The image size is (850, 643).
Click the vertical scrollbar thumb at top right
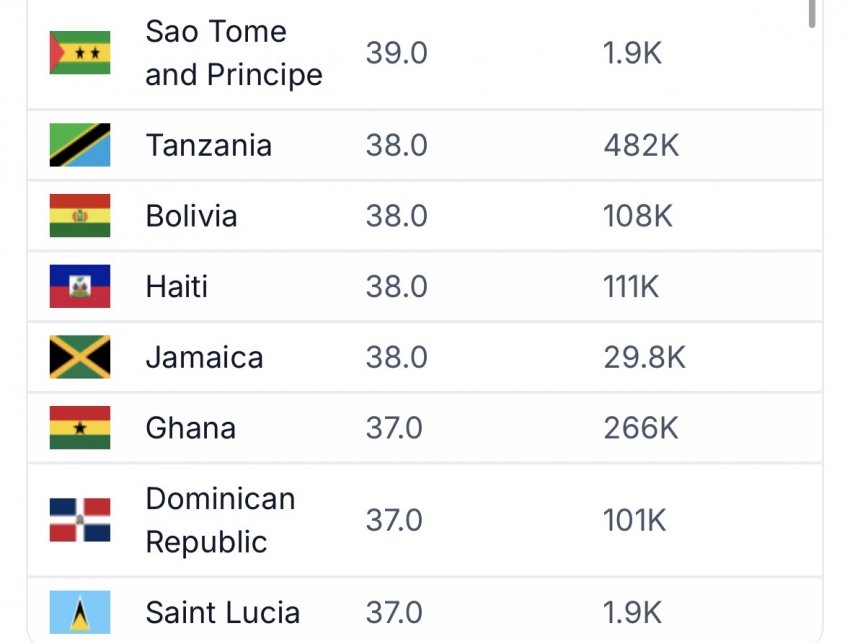[812, 13]
